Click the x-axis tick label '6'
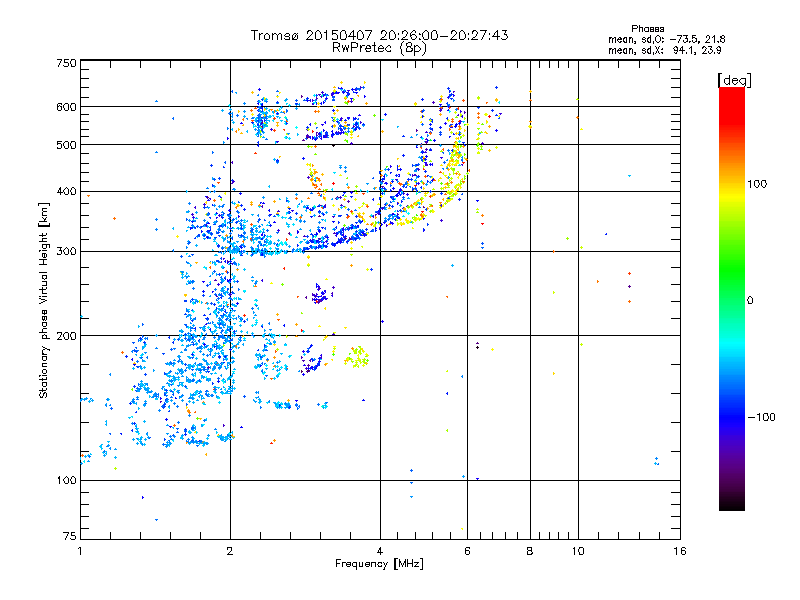Viewport: 800px width, 600px height. [x=467, y=551]
